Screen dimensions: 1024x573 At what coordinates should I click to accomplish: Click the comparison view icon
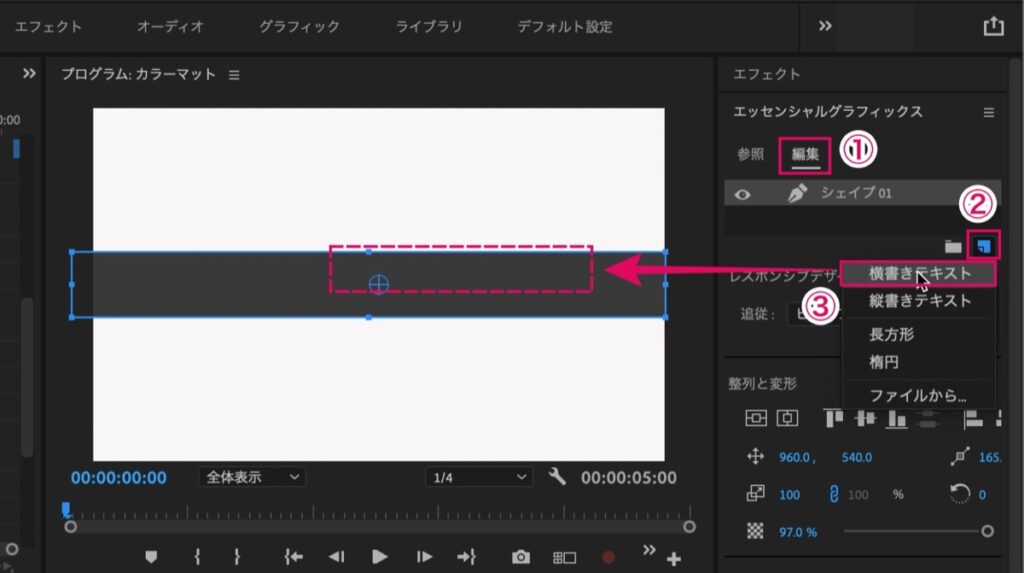(x=564, y=558)
